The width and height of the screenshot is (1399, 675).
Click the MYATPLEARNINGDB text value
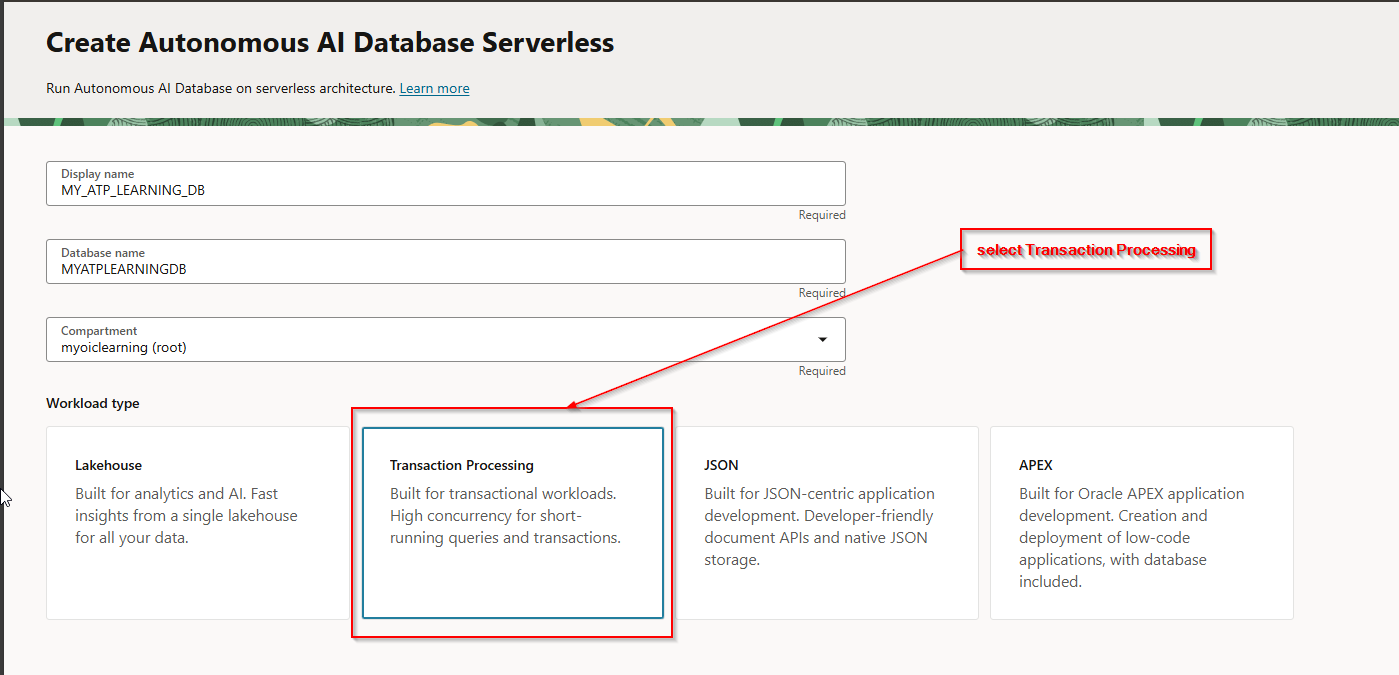coord(124,269)
